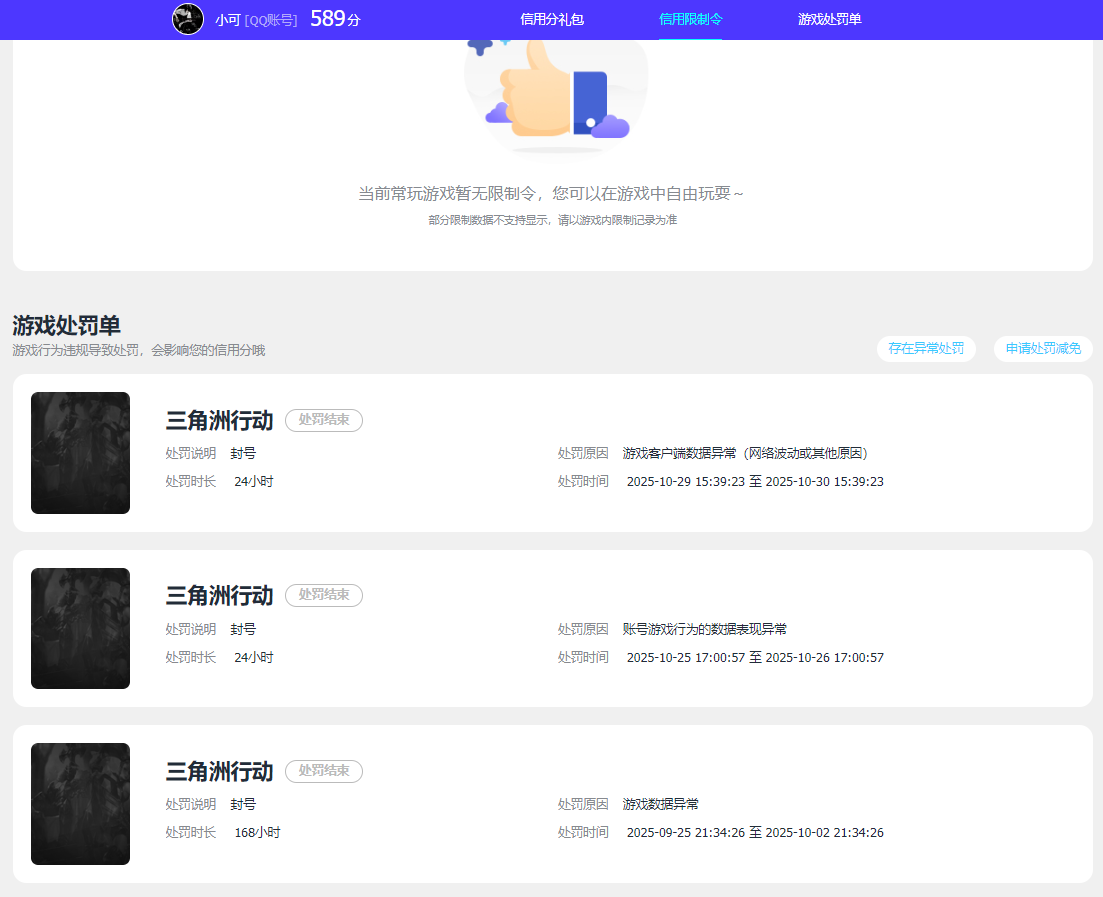The height and width of the screenshot is (897, 1103).
Task: Click the 存在异常处罚 button
Action: tap(926, 349)
